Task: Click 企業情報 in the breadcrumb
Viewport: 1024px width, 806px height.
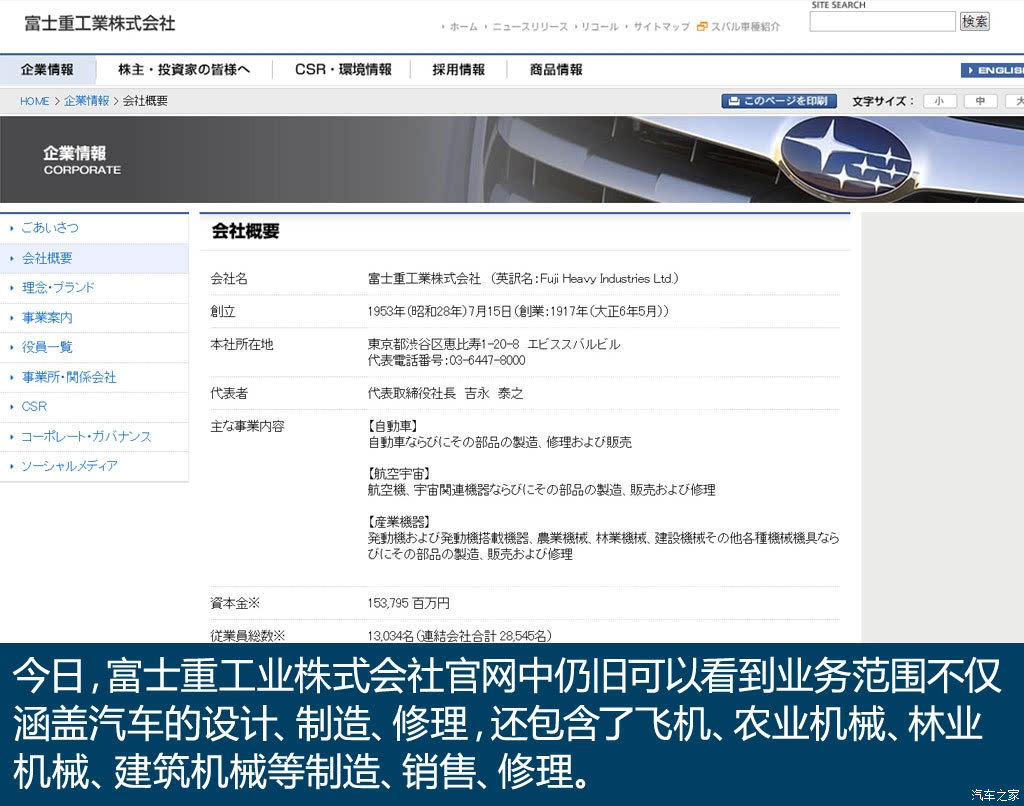Action: pyautogui.click(x=87, y=101)
